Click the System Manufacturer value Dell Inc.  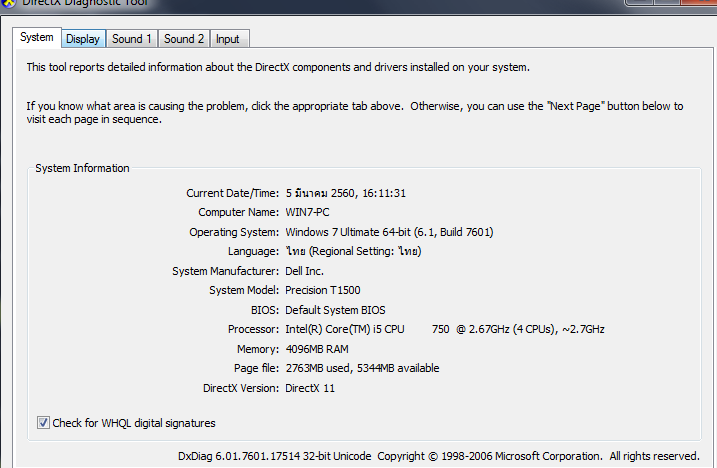click(305, 271)
